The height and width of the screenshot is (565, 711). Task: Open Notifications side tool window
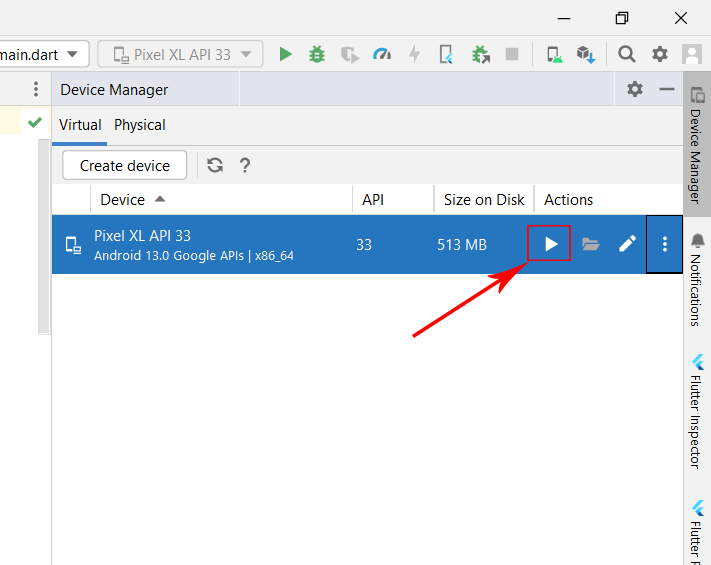[x=697, y=279]
